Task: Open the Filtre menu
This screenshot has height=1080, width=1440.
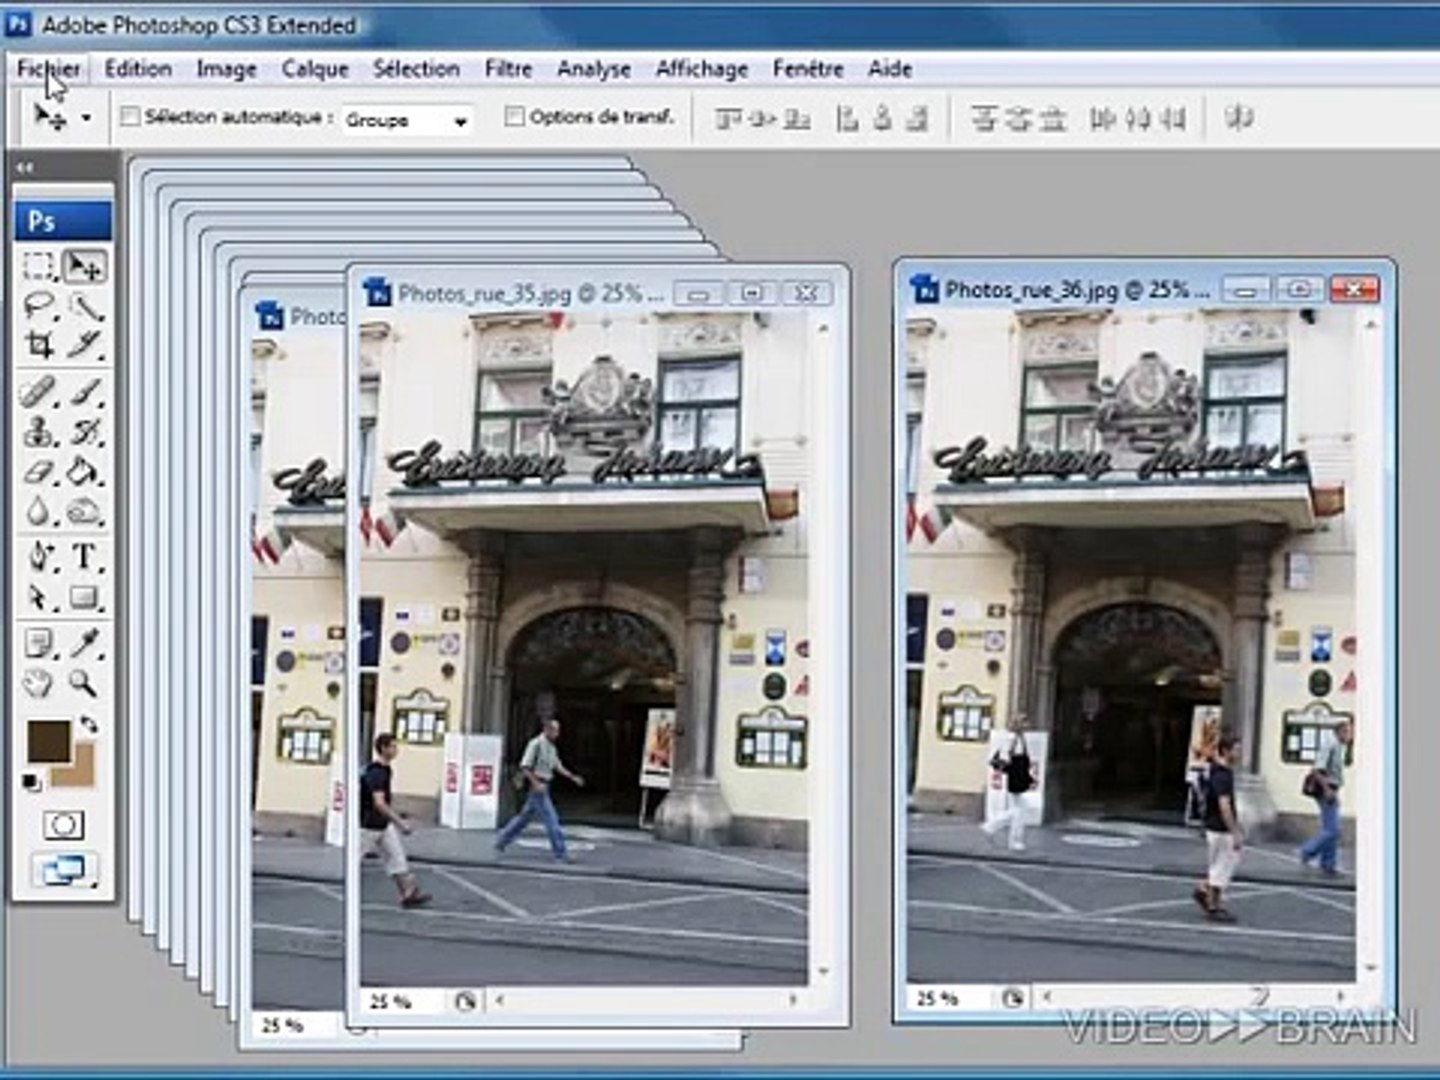Action: [508, 69]
